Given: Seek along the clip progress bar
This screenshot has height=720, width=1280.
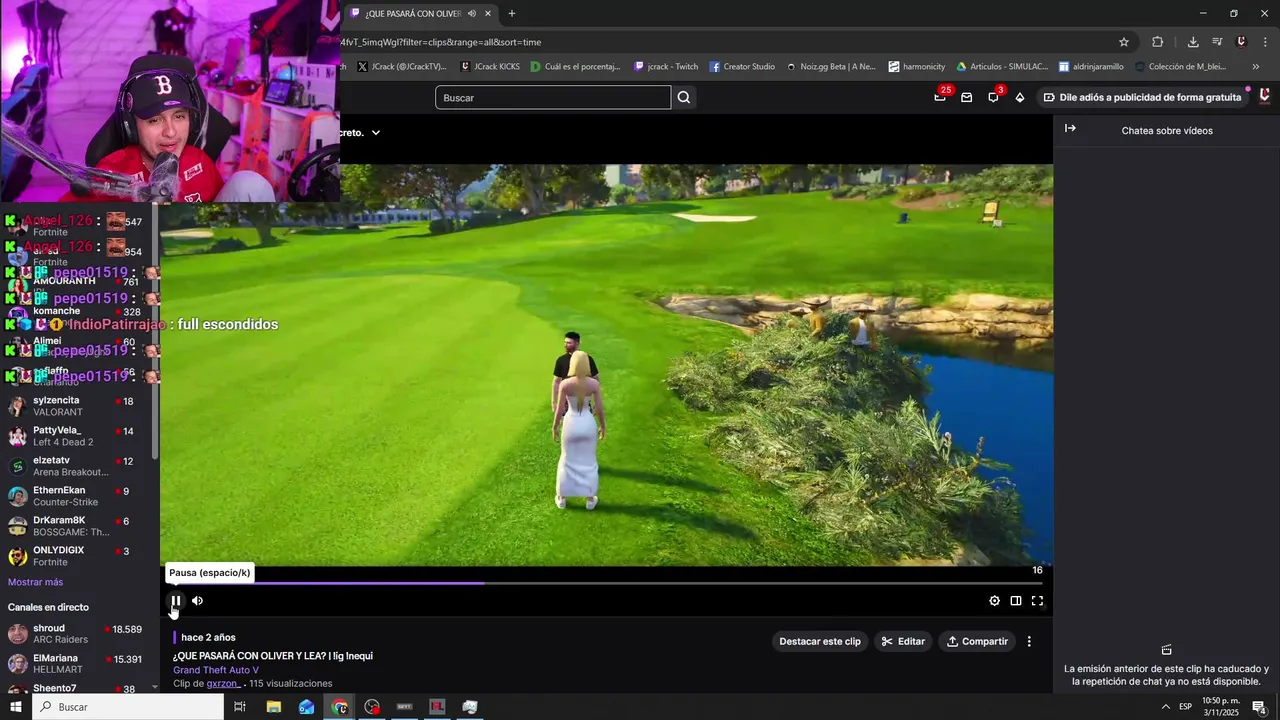Looking at the screenshot, I should (x=606, y=583).
